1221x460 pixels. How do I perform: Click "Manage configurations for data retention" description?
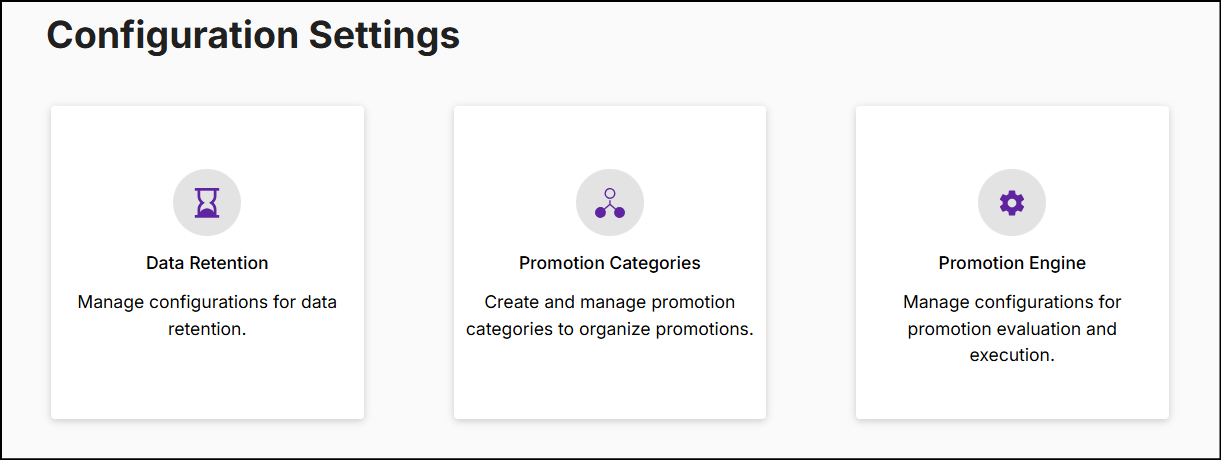(207, 315)
